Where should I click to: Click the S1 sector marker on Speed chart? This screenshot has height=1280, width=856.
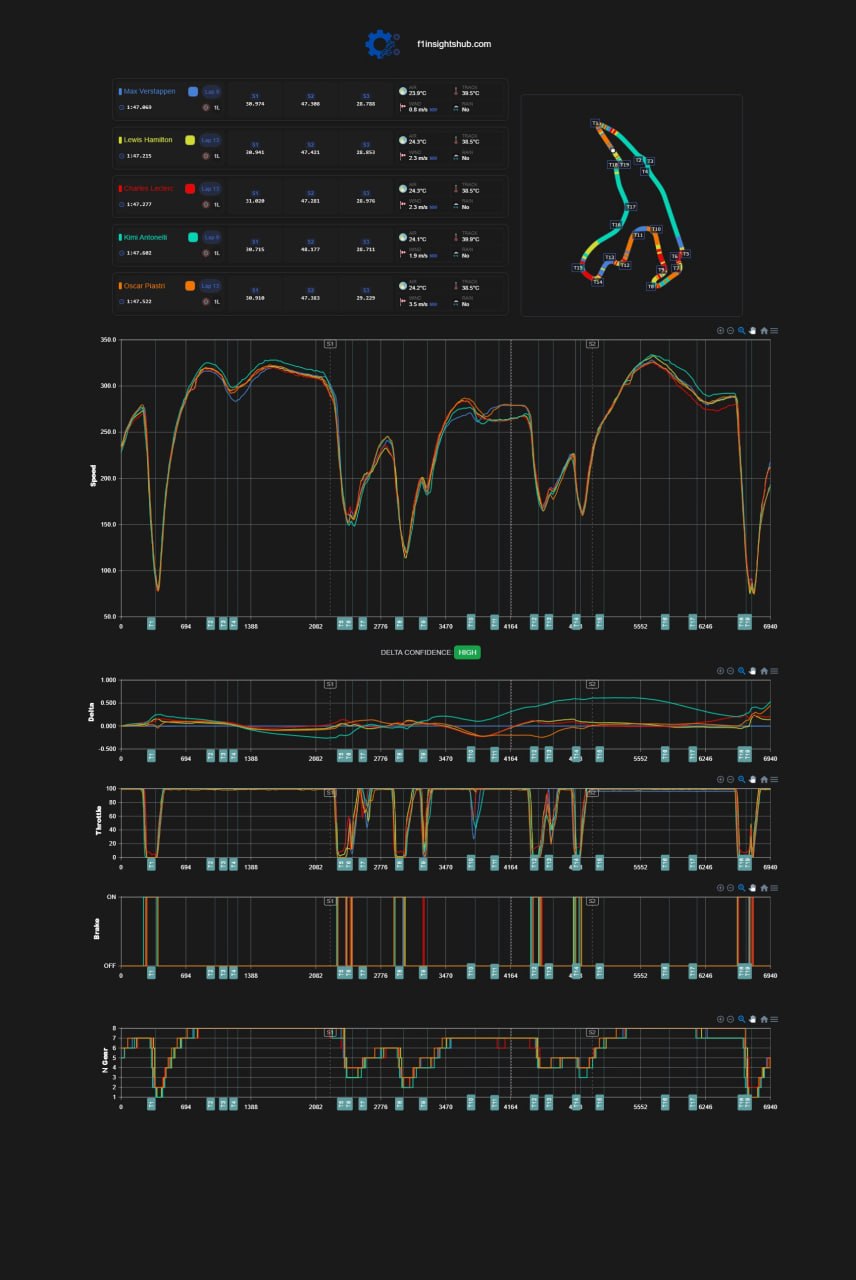point(330,344)
